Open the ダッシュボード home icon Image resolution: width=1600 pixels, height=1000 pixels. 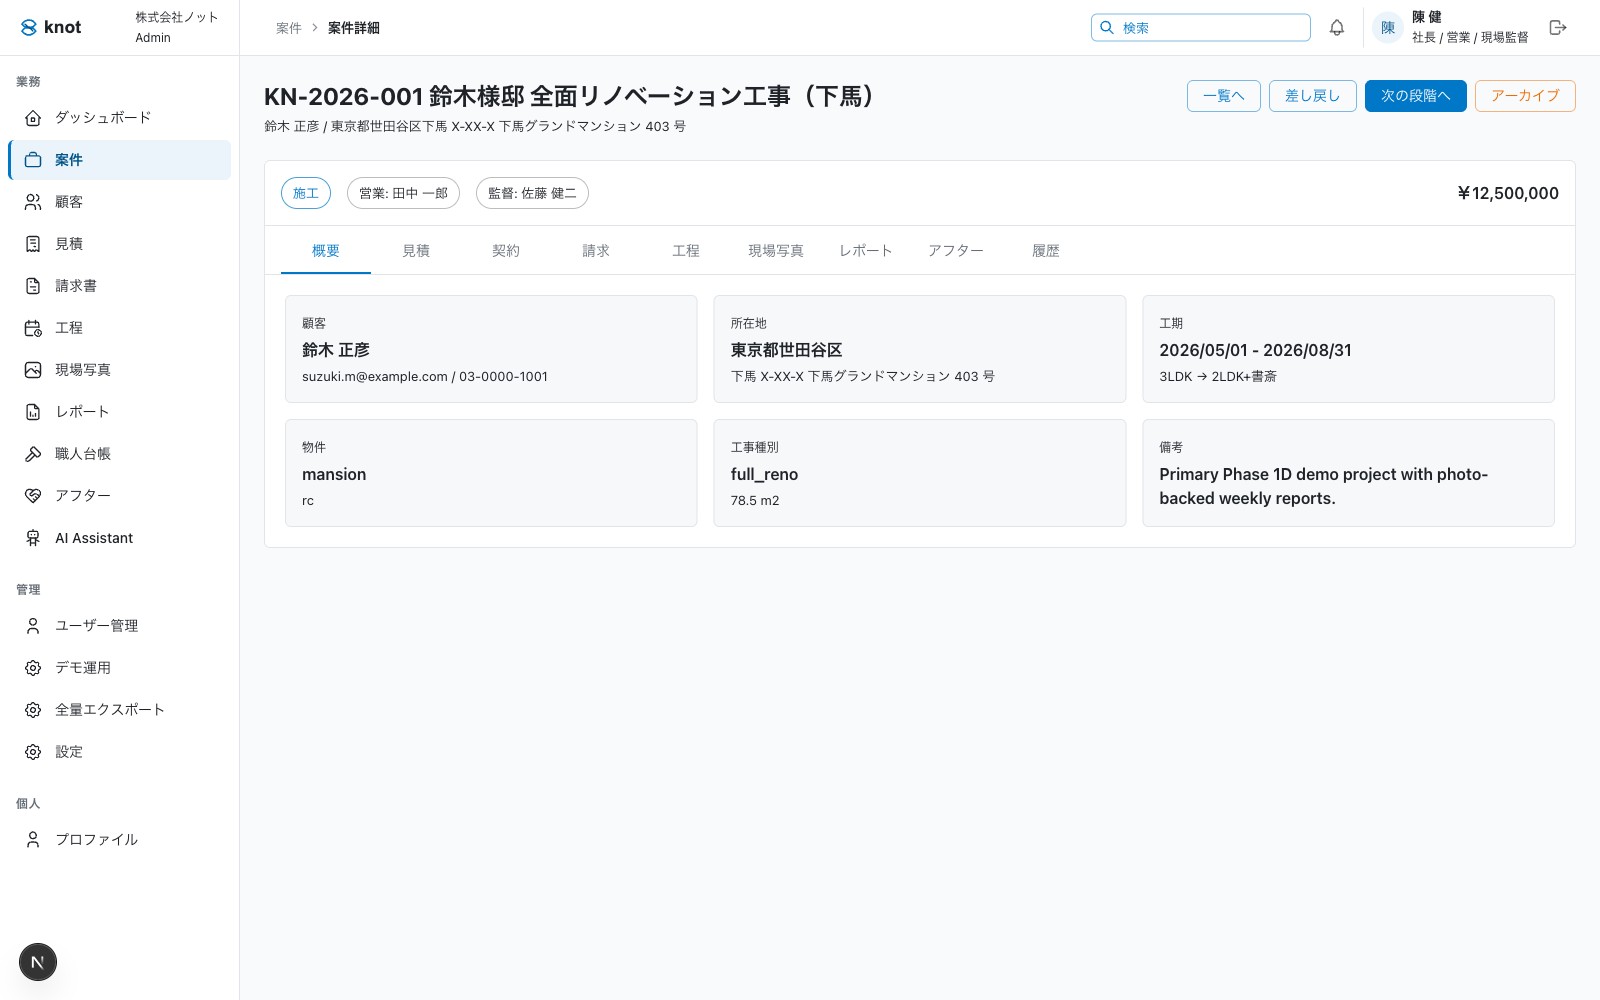pos(33,118)
